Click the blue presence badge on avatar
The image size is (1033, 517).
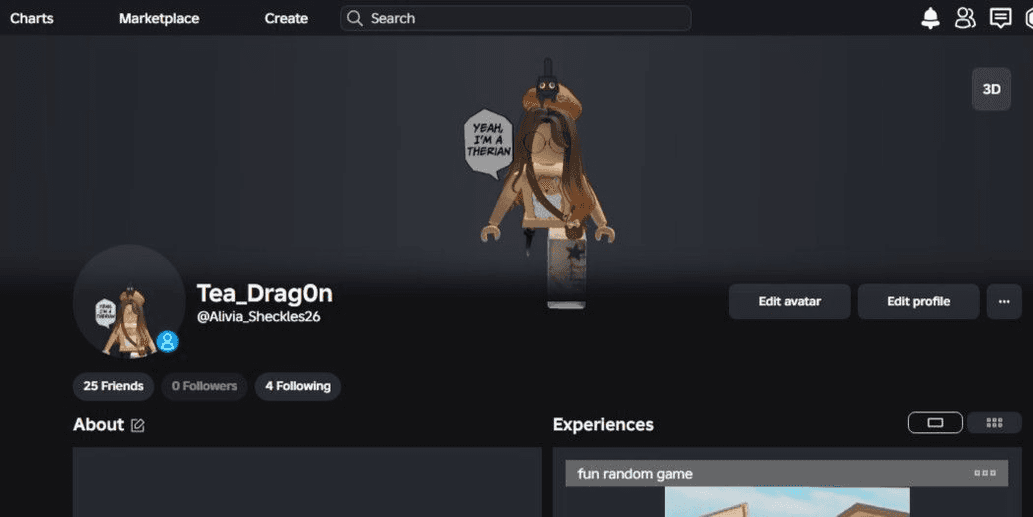click(x=167, y=341)
